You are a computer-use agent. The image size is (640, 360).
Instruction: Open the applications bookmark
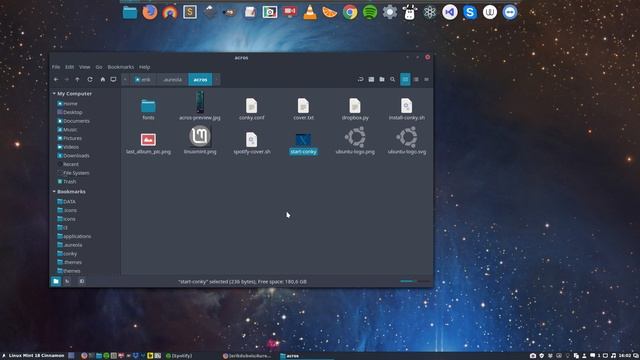pyautogui.click(x=77, y=236)
